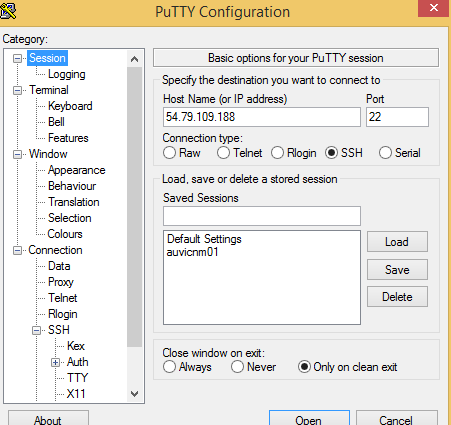Viewport: 451px width, 425px height.
Task: Open the Logging category
Action: [67, 74]
